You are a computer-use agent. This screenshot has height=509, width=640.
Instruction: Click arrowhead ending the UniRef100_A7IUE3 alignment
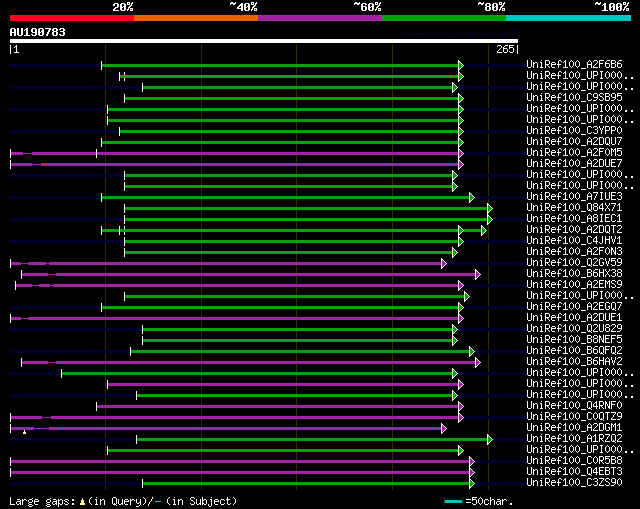pos(472,198)
